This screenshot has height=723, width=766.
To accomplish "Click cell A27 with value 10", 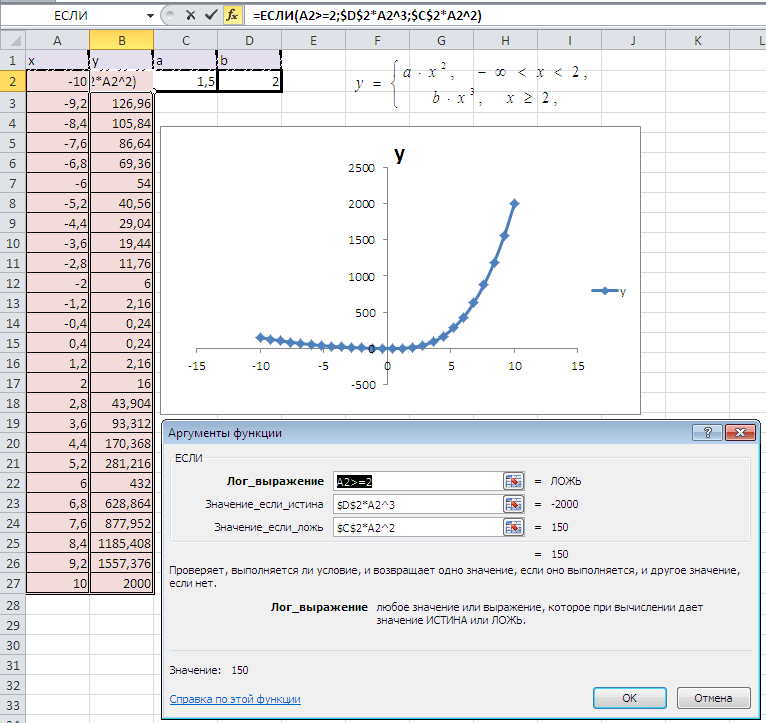I will pyautogui.click(x=58, y=583).
